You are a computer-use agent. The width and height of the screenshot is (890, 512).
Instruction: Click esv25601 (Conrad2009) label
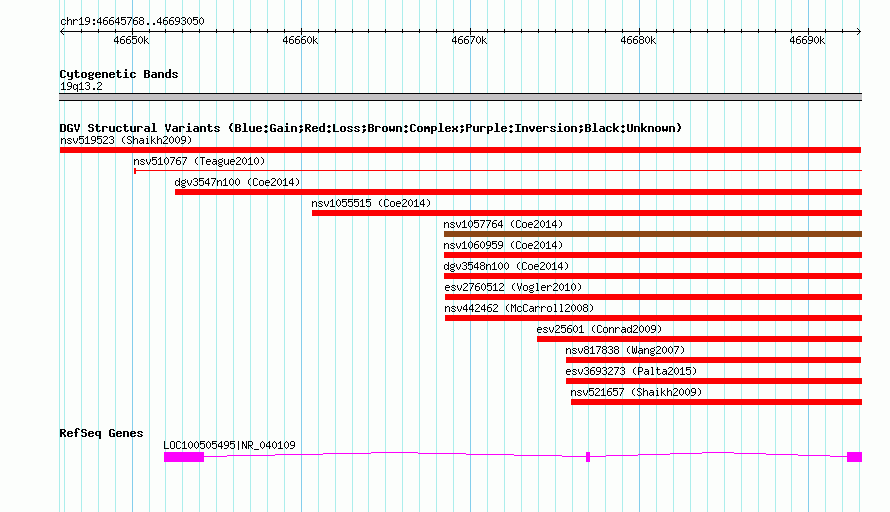coord(599,329)
